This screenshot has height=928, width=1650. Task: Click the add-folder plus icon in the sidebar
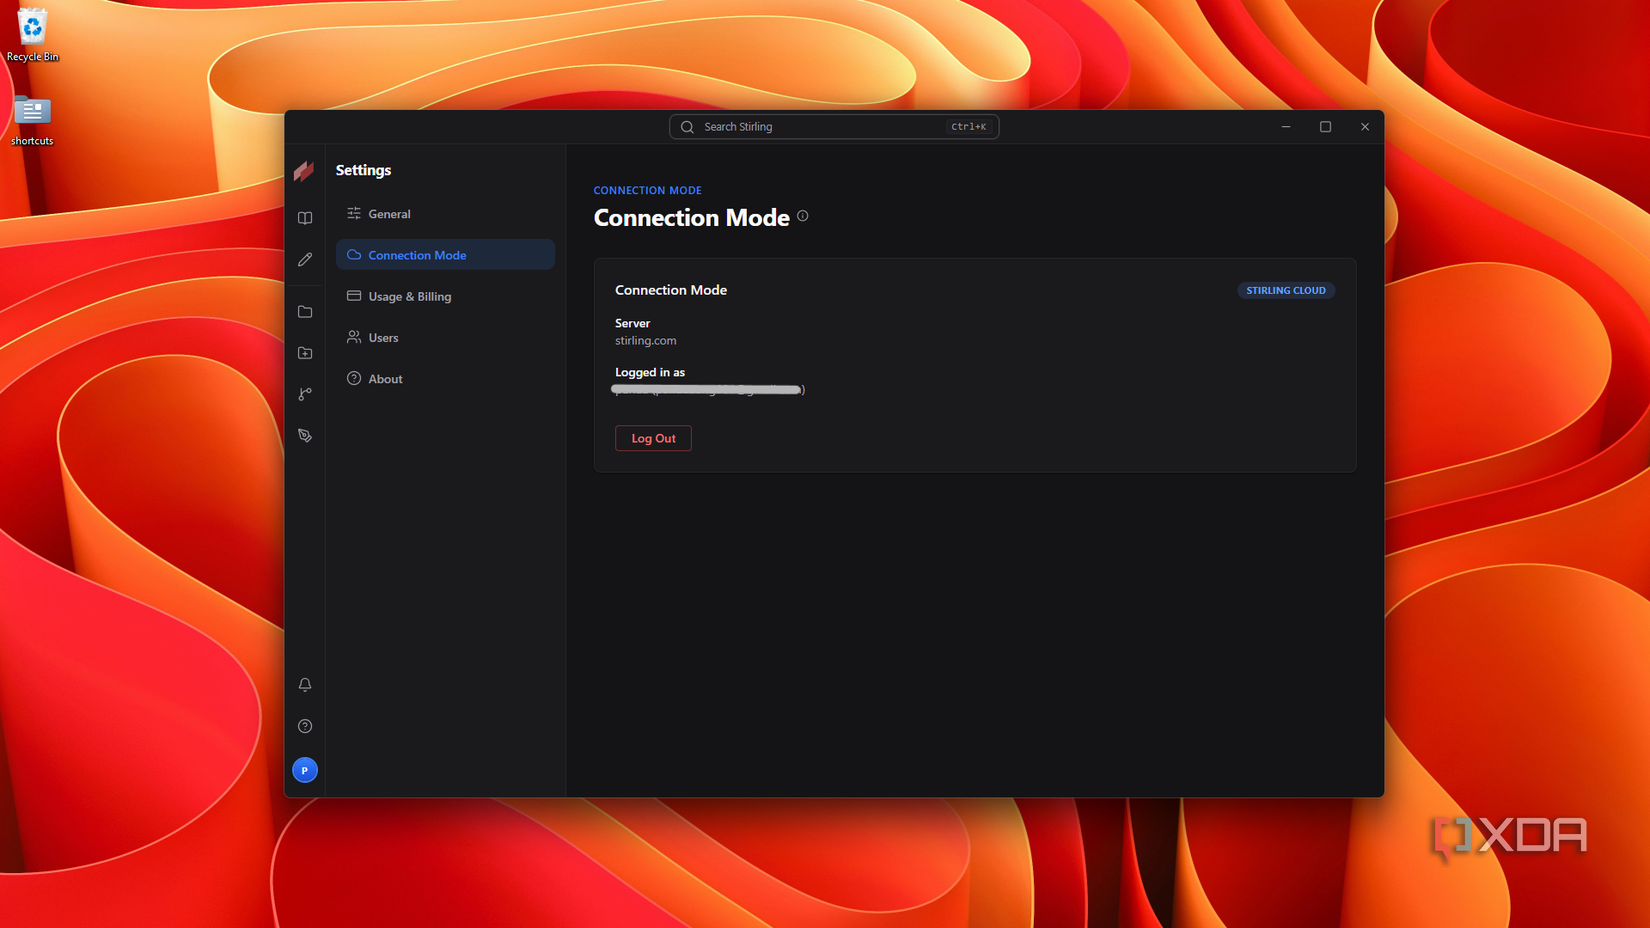[305, 353]
